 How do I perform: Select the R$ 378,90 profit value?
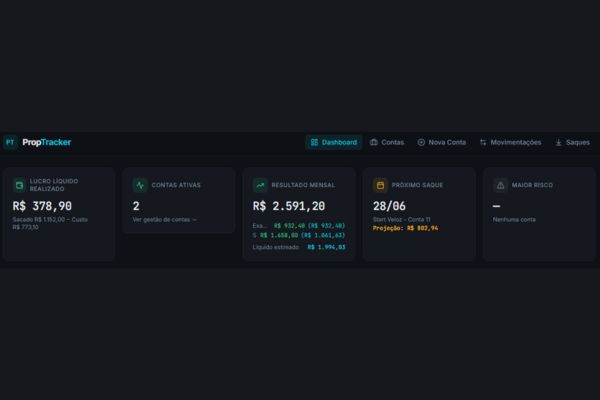click(42, 206)
